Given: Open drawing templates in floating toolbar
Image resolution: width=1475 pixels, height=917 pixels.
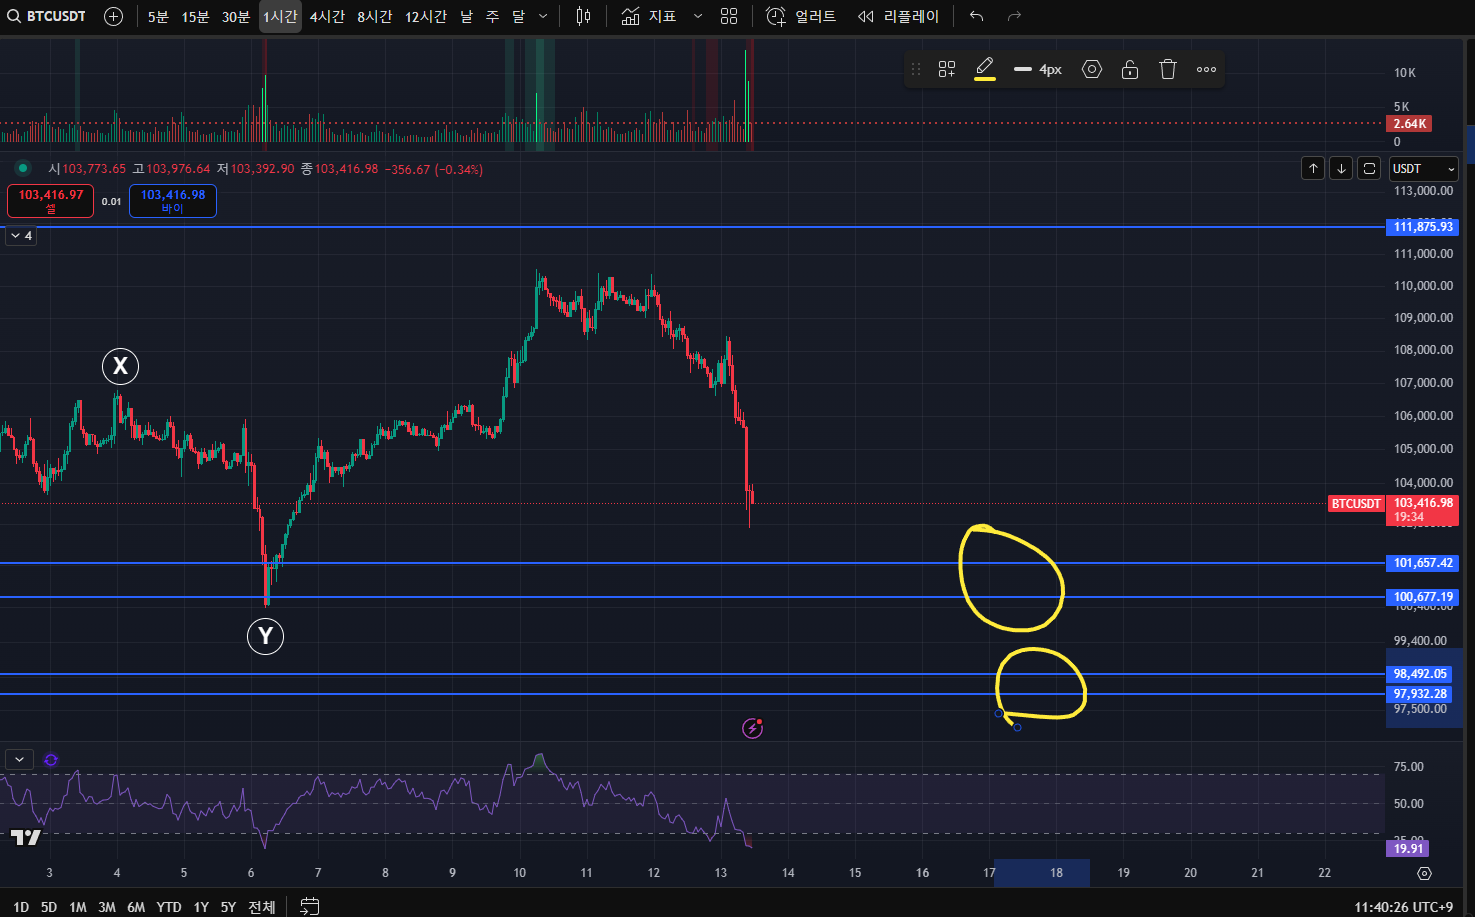Looking at the screenshot, I should [947, 69].
